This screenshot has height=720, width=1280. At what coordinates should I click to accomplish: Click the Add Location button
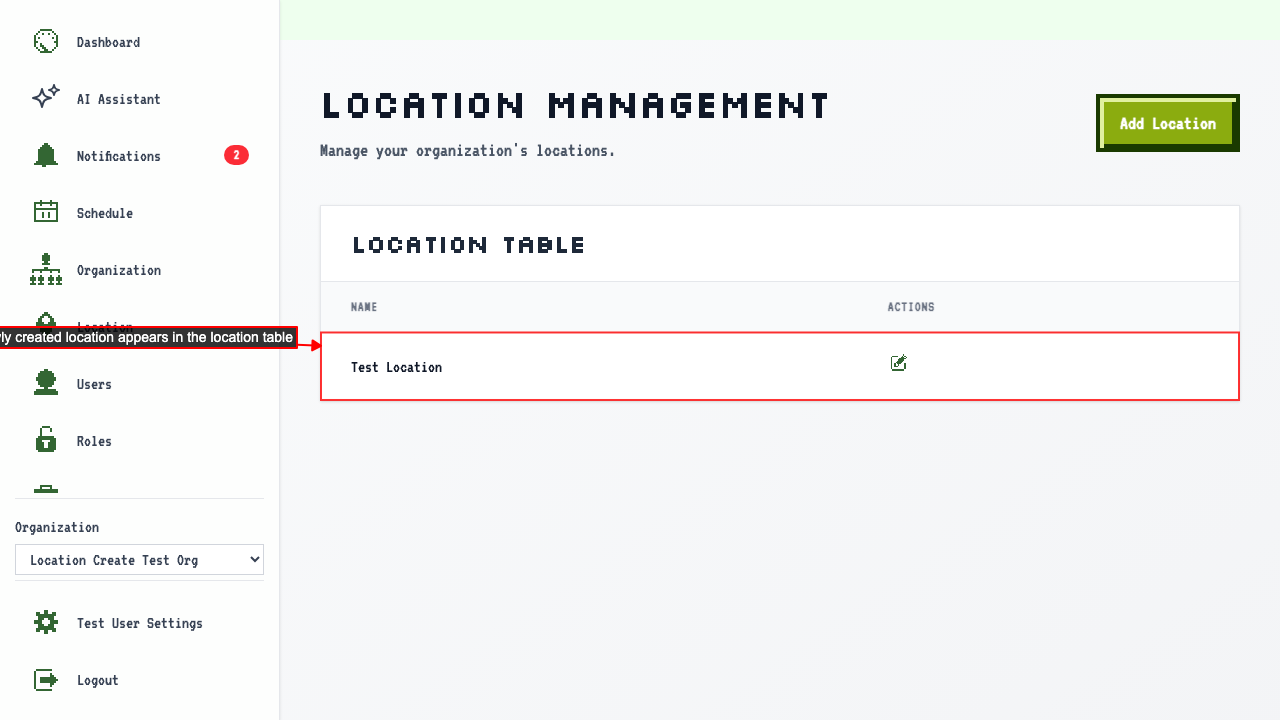point(1168,123)
